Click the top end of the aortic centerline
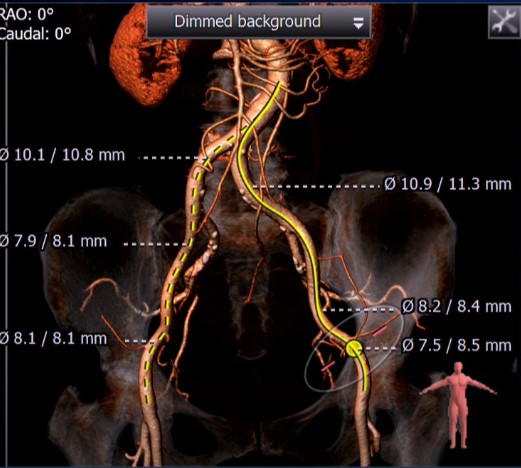The height and width of the screenshot is (468, 521). click(x=279, y=83)
